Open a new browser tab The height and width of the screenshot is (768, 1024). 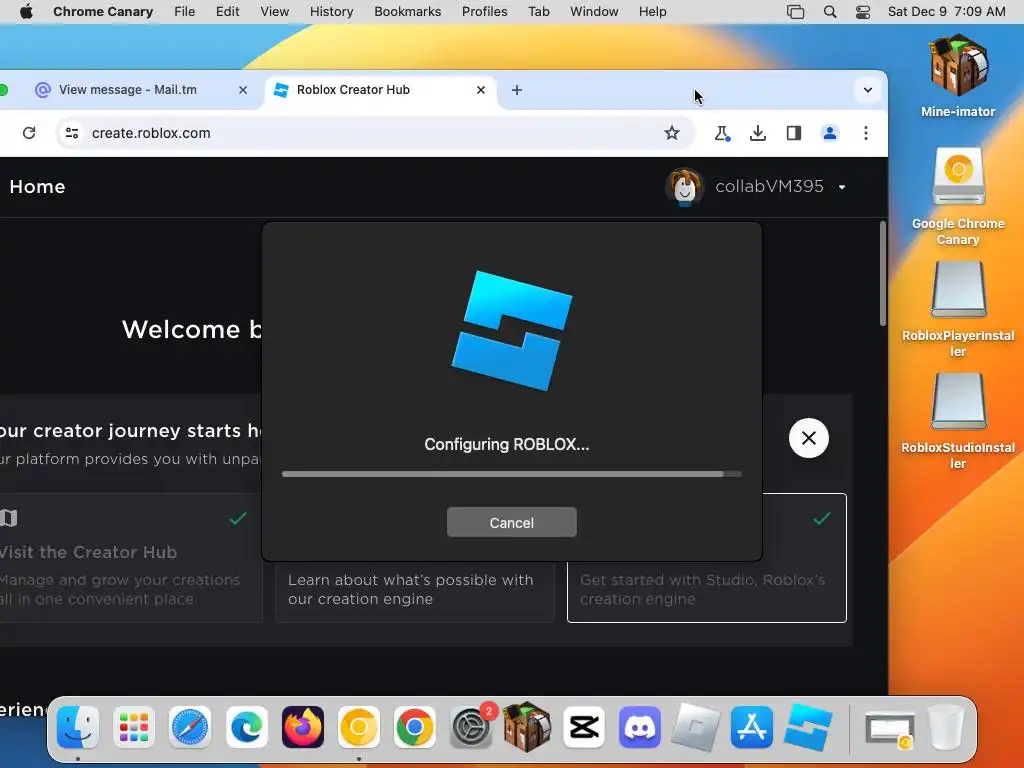coord(517,90)
